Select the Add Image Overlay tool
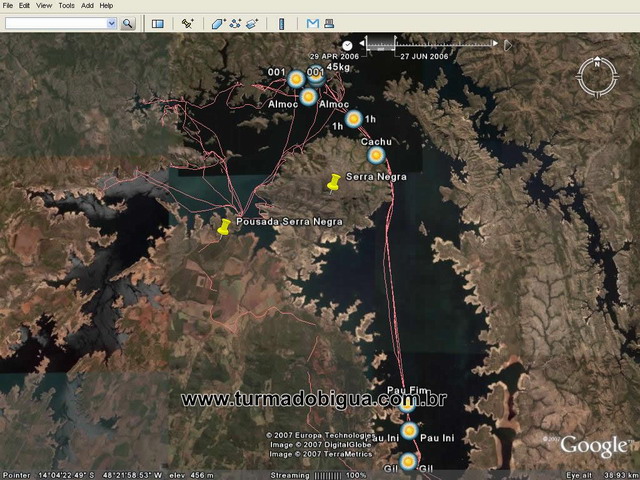 [252, 24]
